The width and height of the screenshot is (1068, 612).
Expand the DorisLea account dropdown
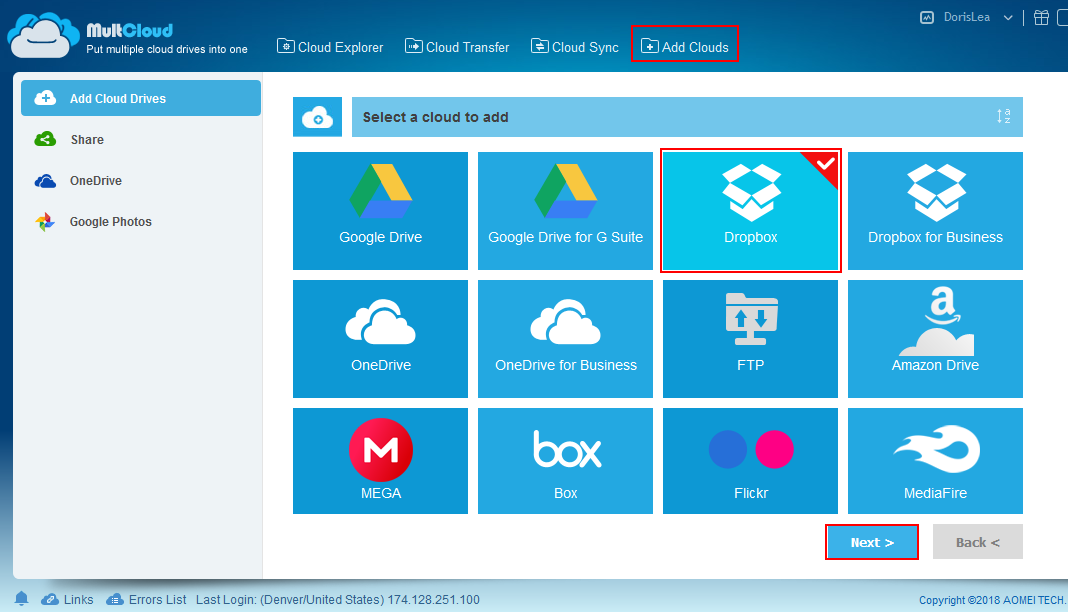[x=1008, y=18]
